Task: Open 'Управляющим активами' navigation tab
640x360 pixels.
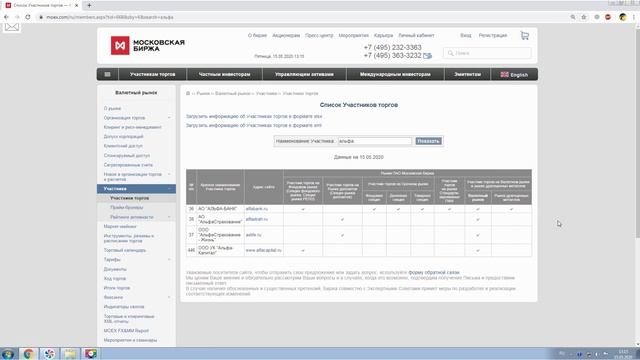Action: pyautogui.click(x=304, y=74)
